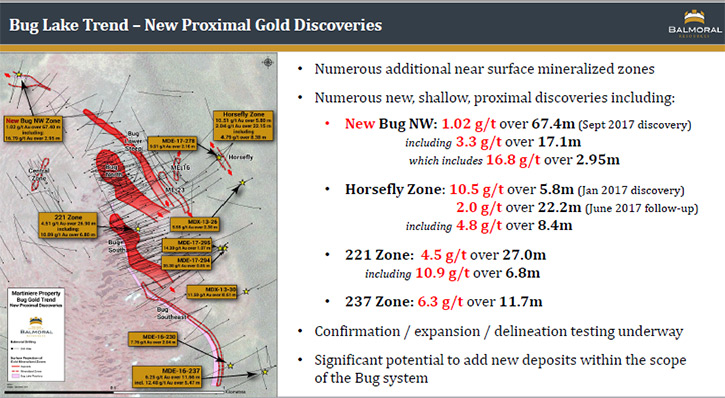725x398 pixels.
Task: Click the yellow star at 221 Zone
Action: [138, 229]
